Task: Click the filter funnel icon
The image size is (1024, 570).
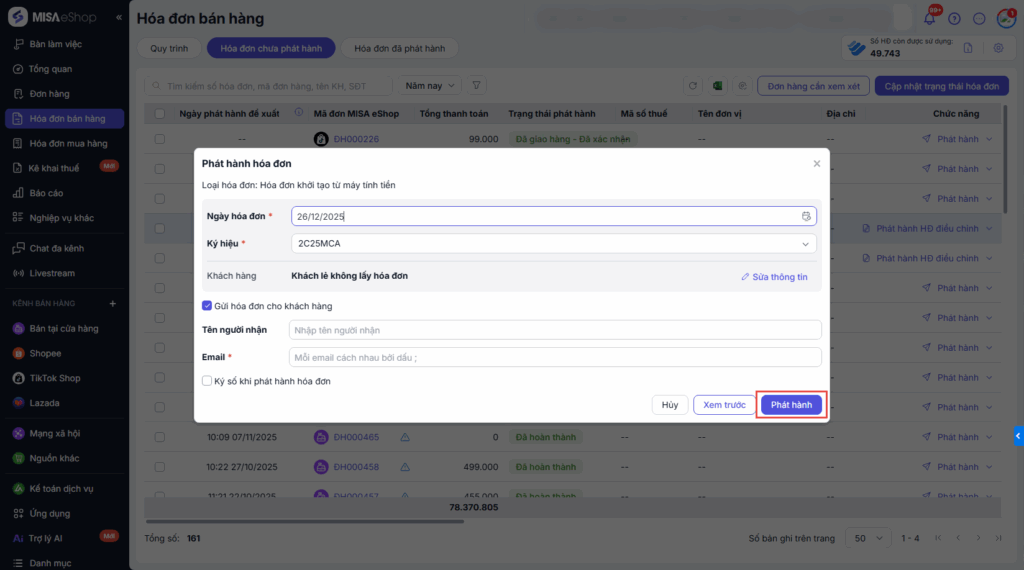Action: [x=477, y=86]
